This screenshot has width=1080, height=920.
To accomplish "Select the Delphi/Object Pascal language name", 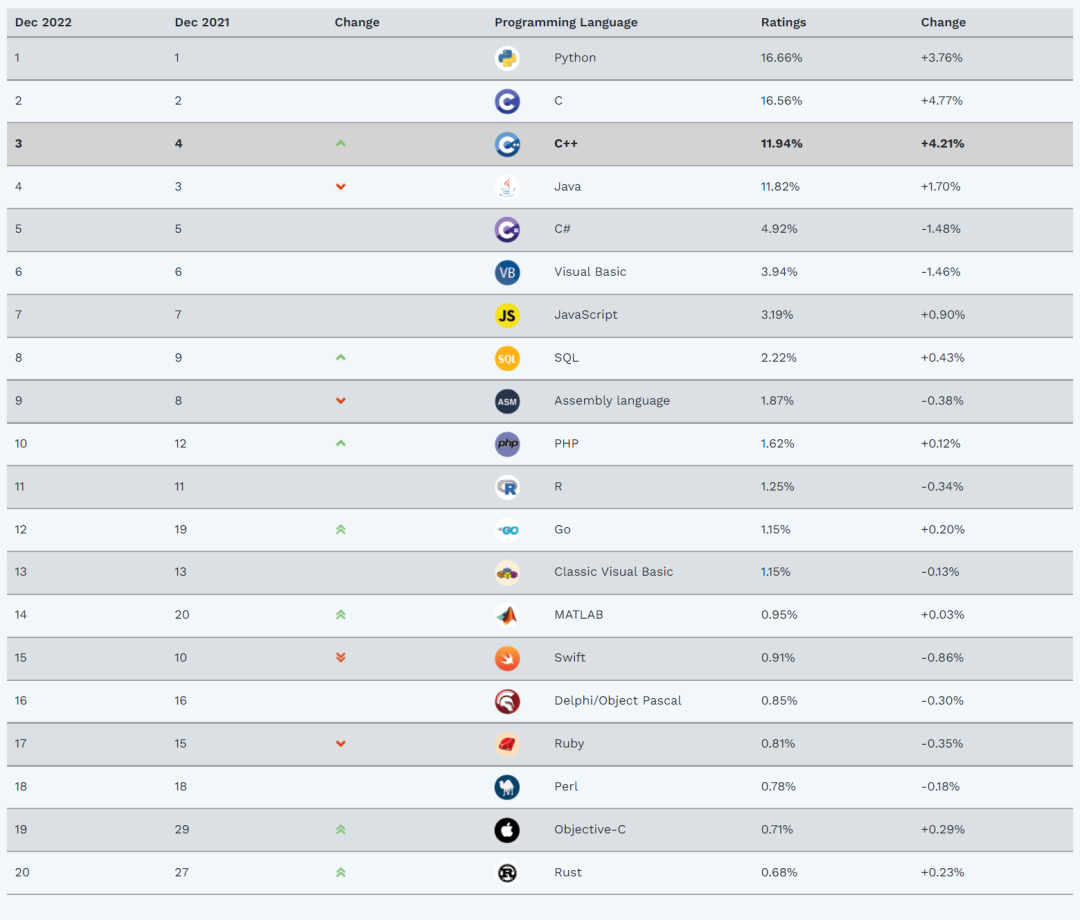I will click(x=617, y=700).
